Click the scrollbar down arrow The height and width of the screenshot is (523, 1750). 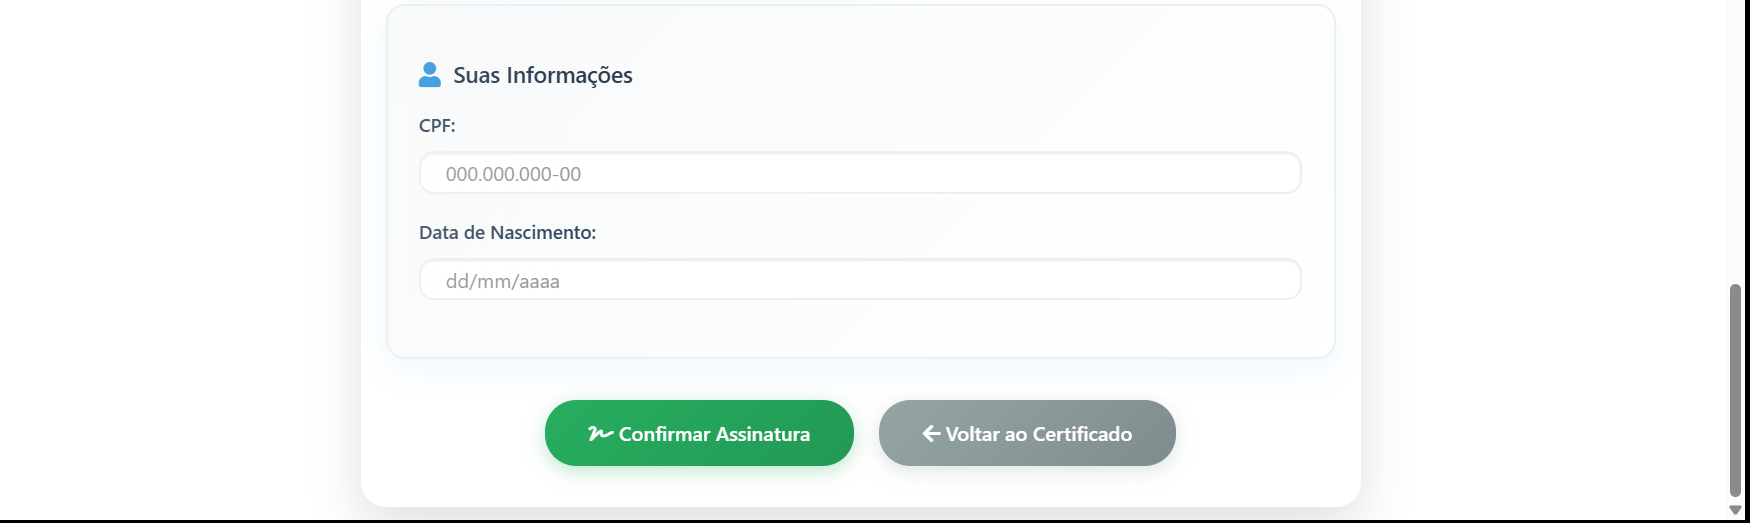point(1735,510)
